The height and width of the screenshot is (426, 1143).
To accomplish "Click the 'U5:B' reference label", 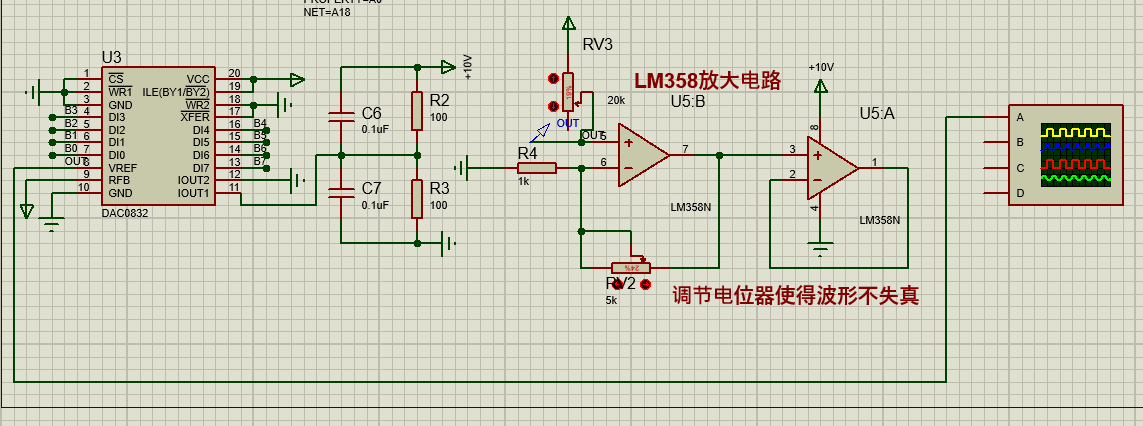I will point(688,101).
